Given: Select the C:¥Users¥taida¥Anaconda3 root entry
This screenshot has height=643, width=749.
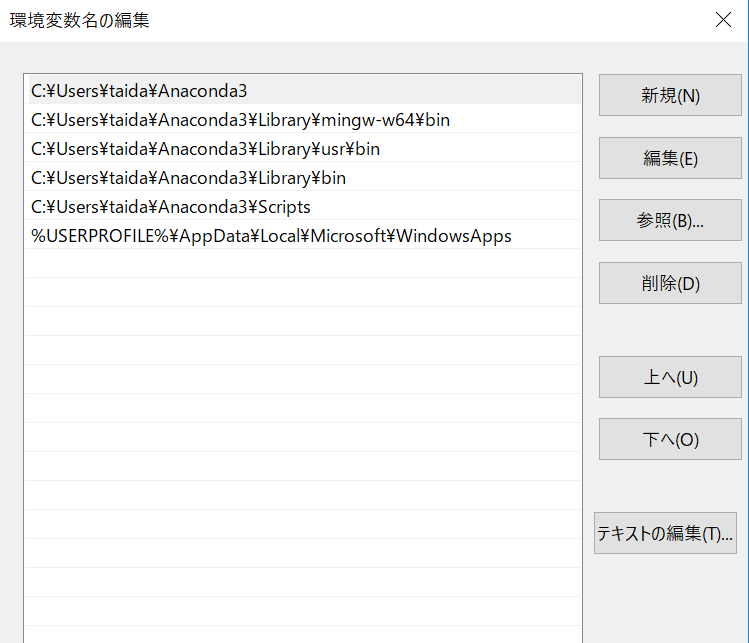Looking at the screenshot, I should 139,91.
